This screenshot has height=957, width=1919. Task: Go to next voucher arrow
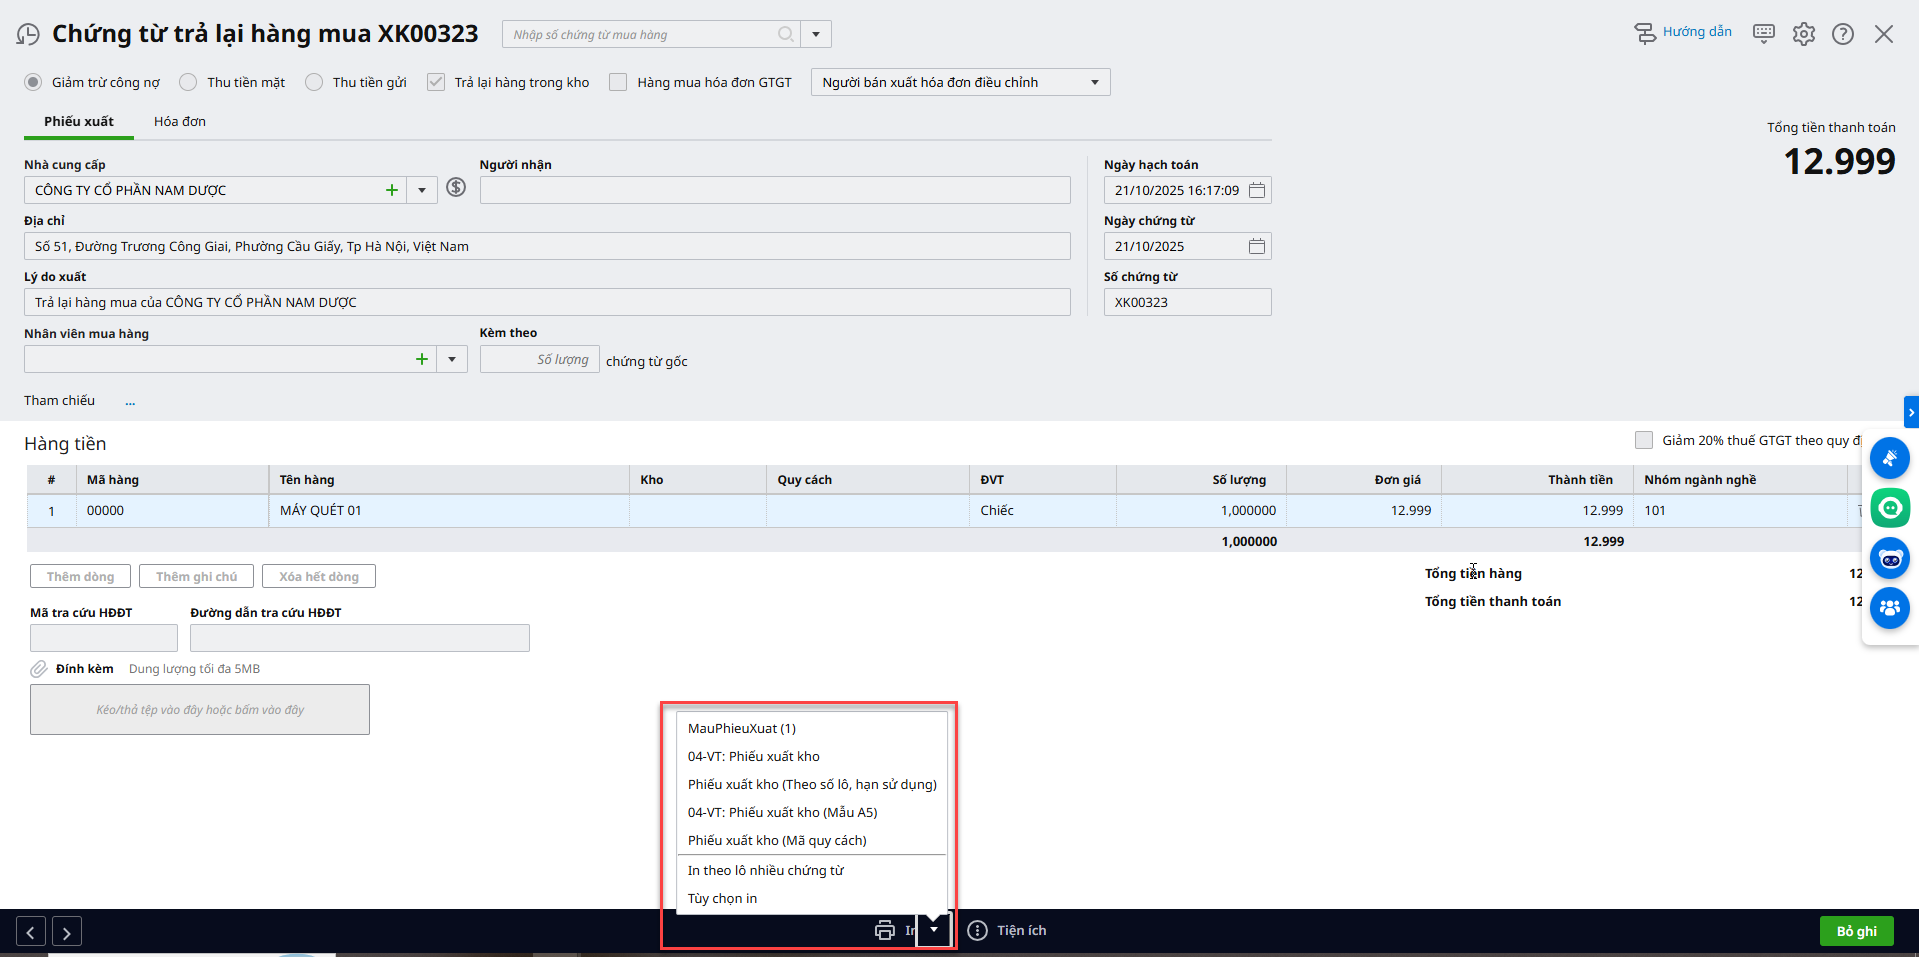pyautogui.click(x=67, y=932)
